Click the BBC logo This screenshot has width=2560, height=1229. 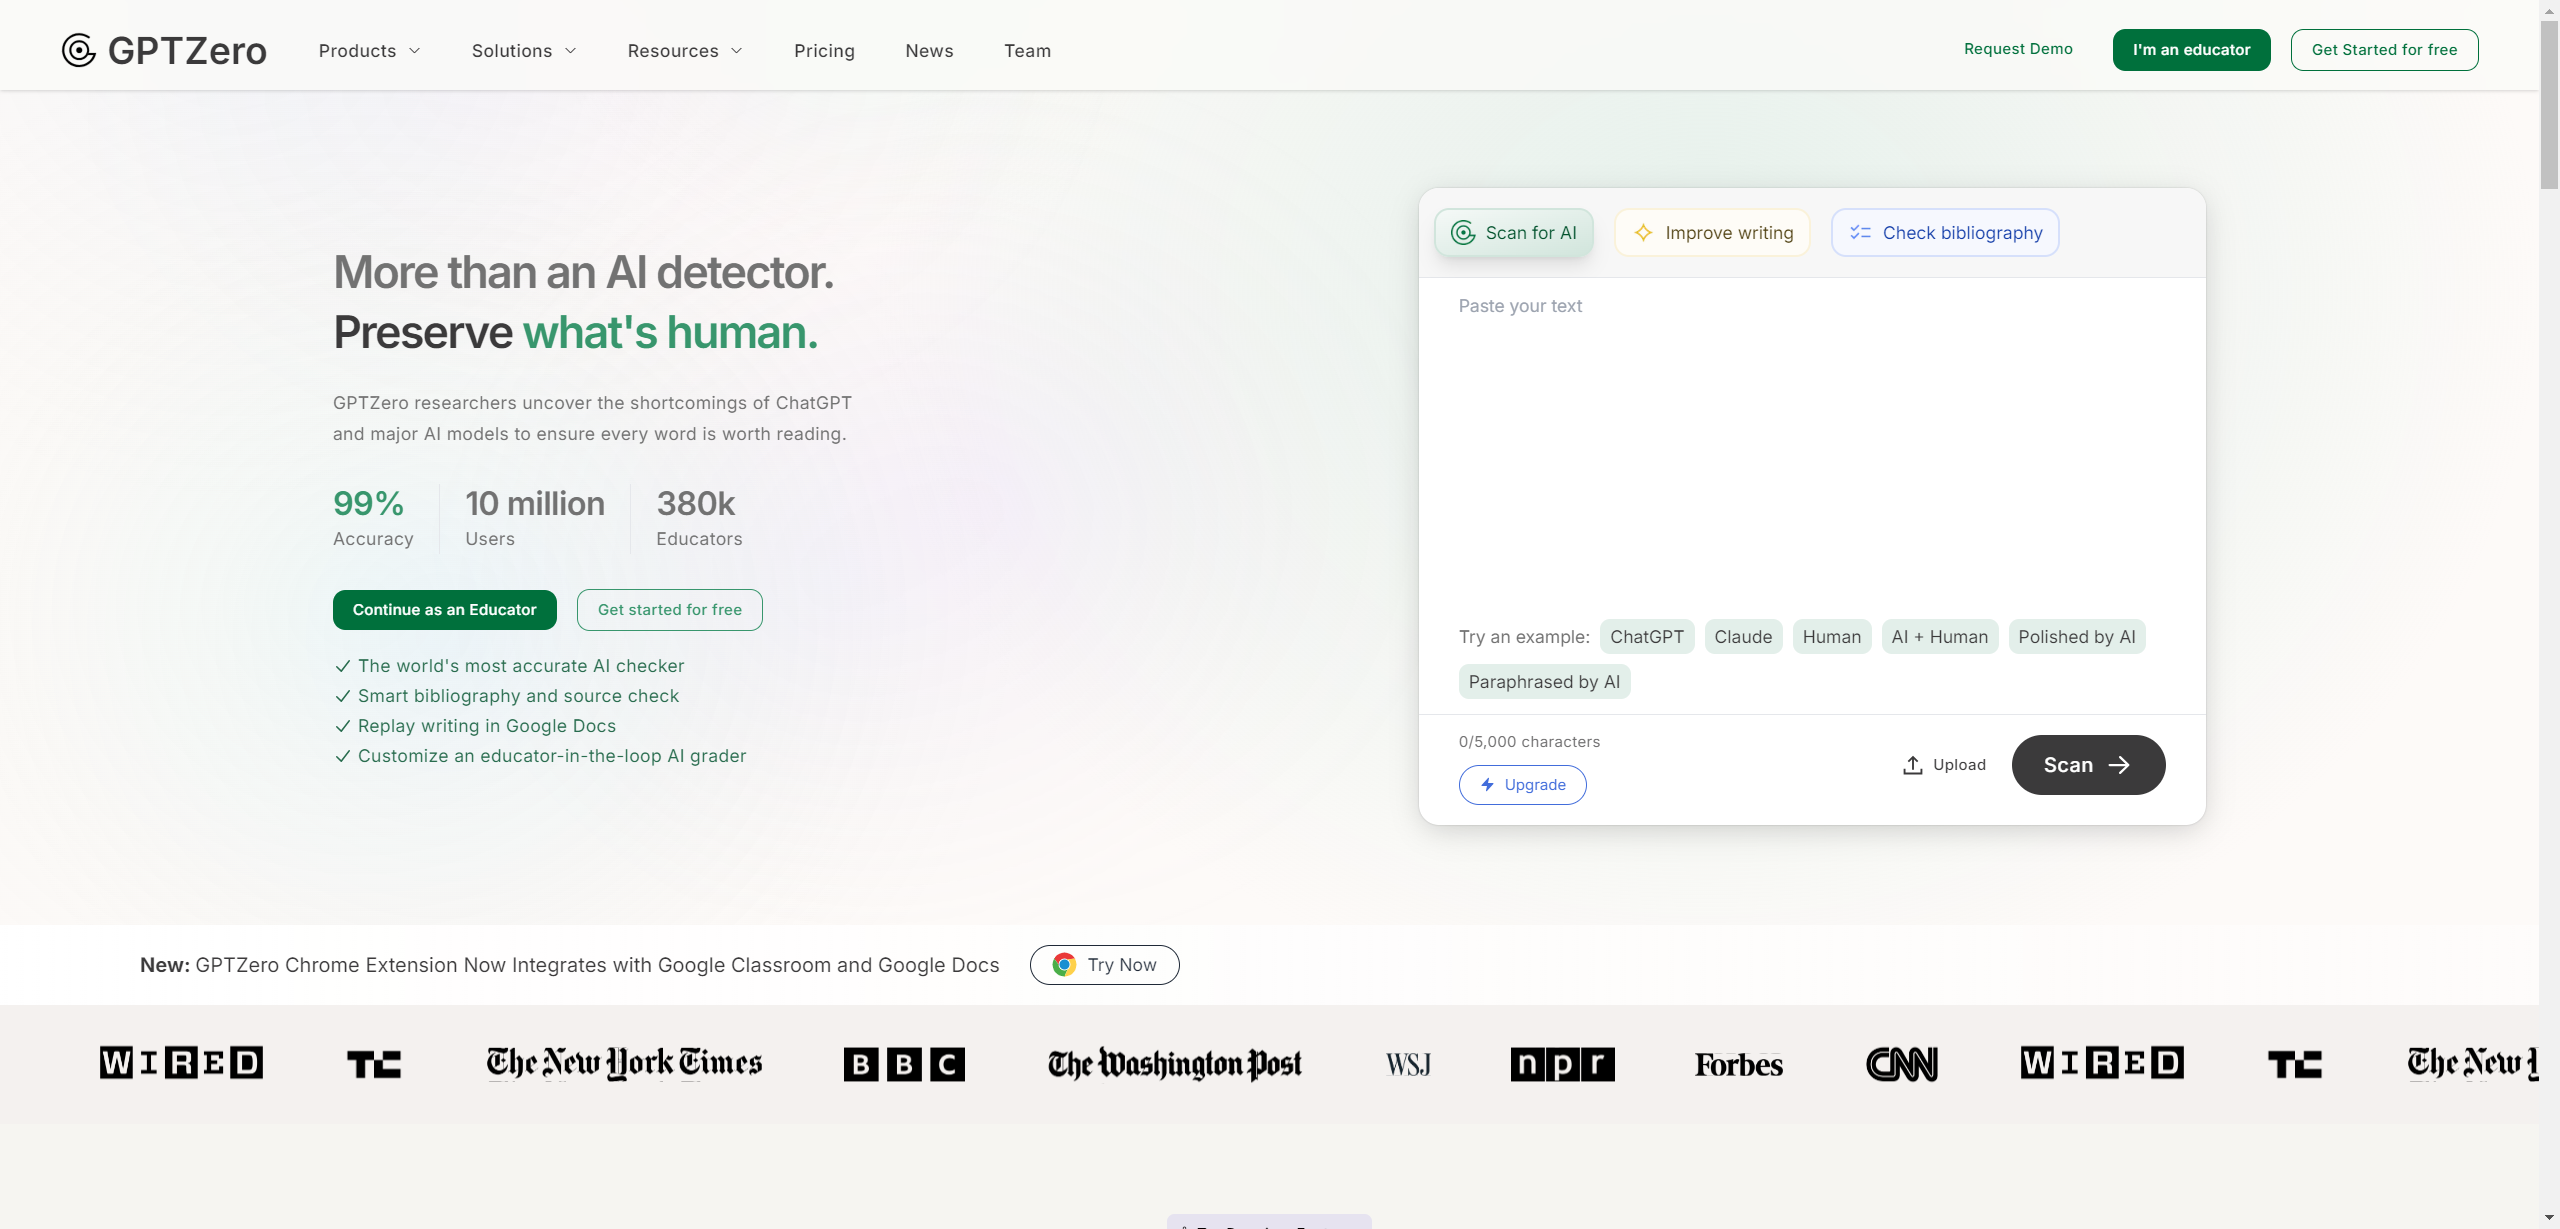pos(904,1064)
